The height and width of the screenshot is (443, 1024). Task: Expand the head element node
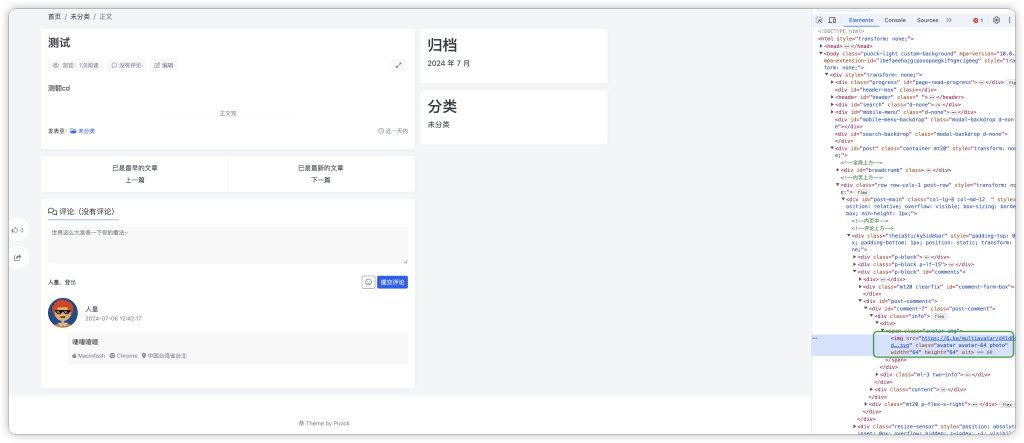pyautogui.click(x=821, y=46)
